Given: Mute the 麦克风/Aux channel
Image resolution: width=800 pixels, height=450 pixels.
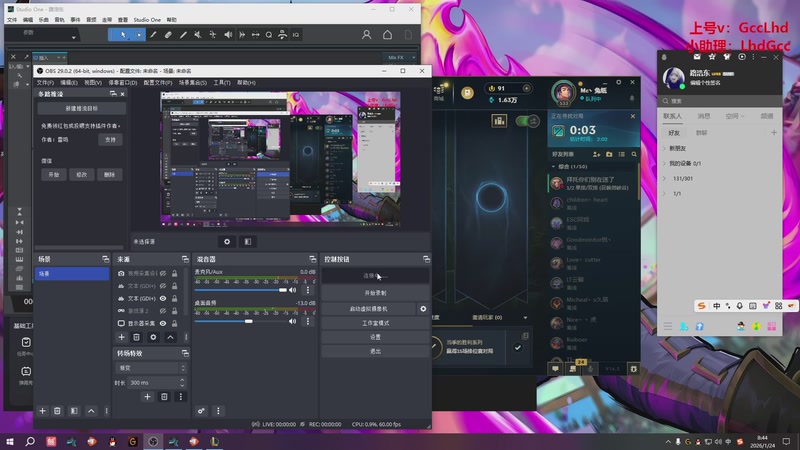Looking at the screenshot, I should pyautogui.click(x=292, y=290).
